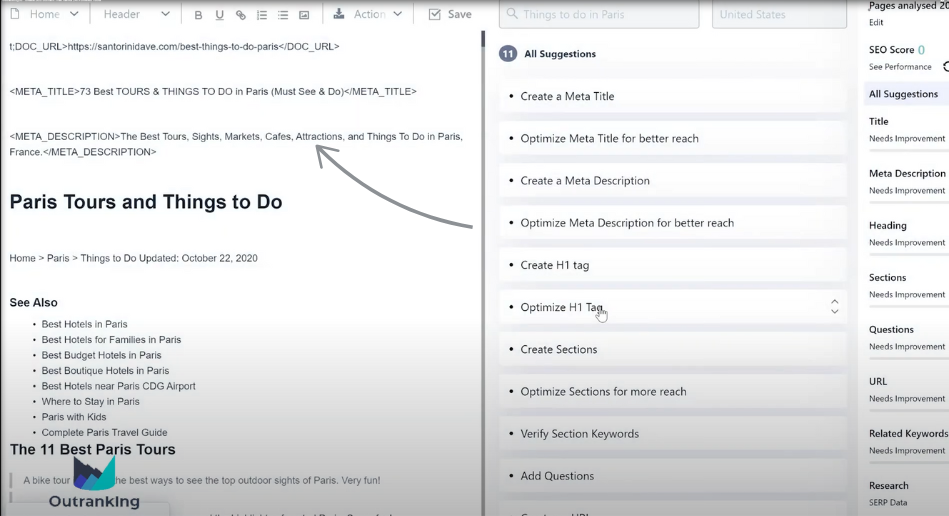The image size is (949, 516).
Task: Select Create a Meta Description suggestion
Action: [672, 181]
